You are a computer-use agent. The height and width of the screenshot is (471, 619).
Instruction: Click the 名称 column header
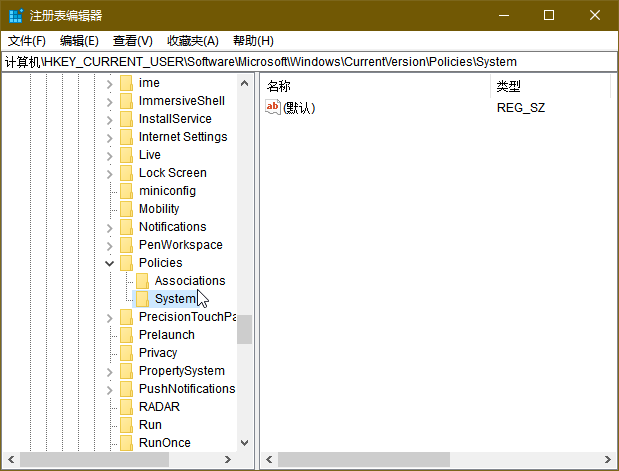click(x=375, y=86)
